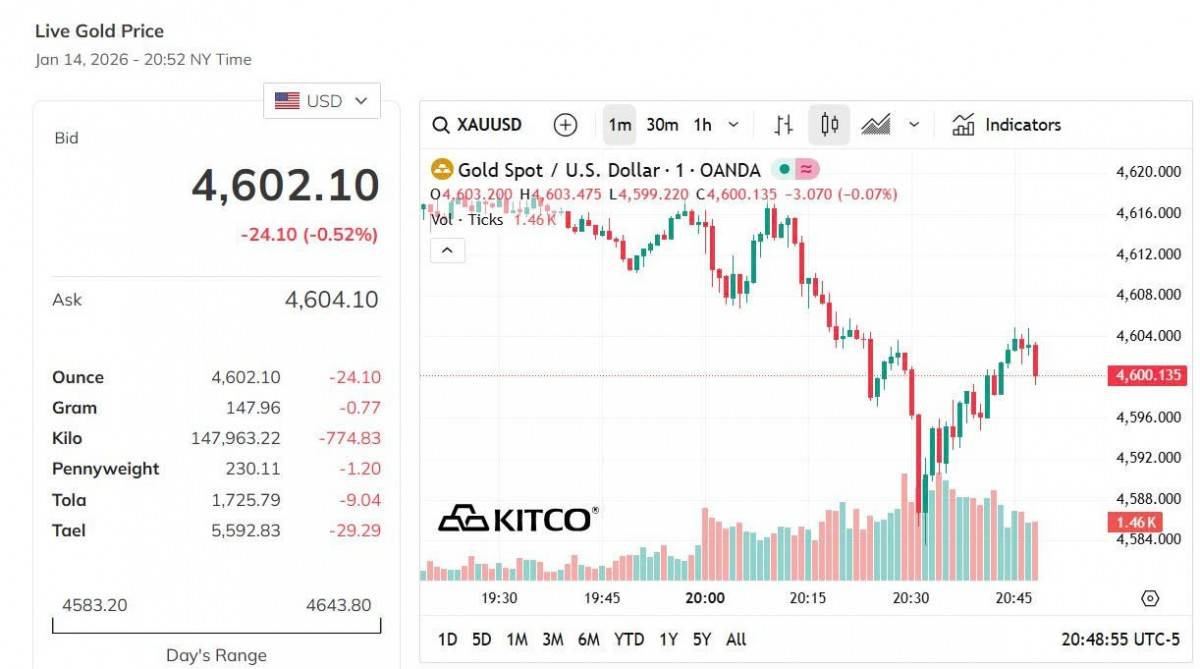Viewport: 1200px width, 669px height.
Task: Click the 20:48:55 UTC-5 timezone button
Action: 1120,639
